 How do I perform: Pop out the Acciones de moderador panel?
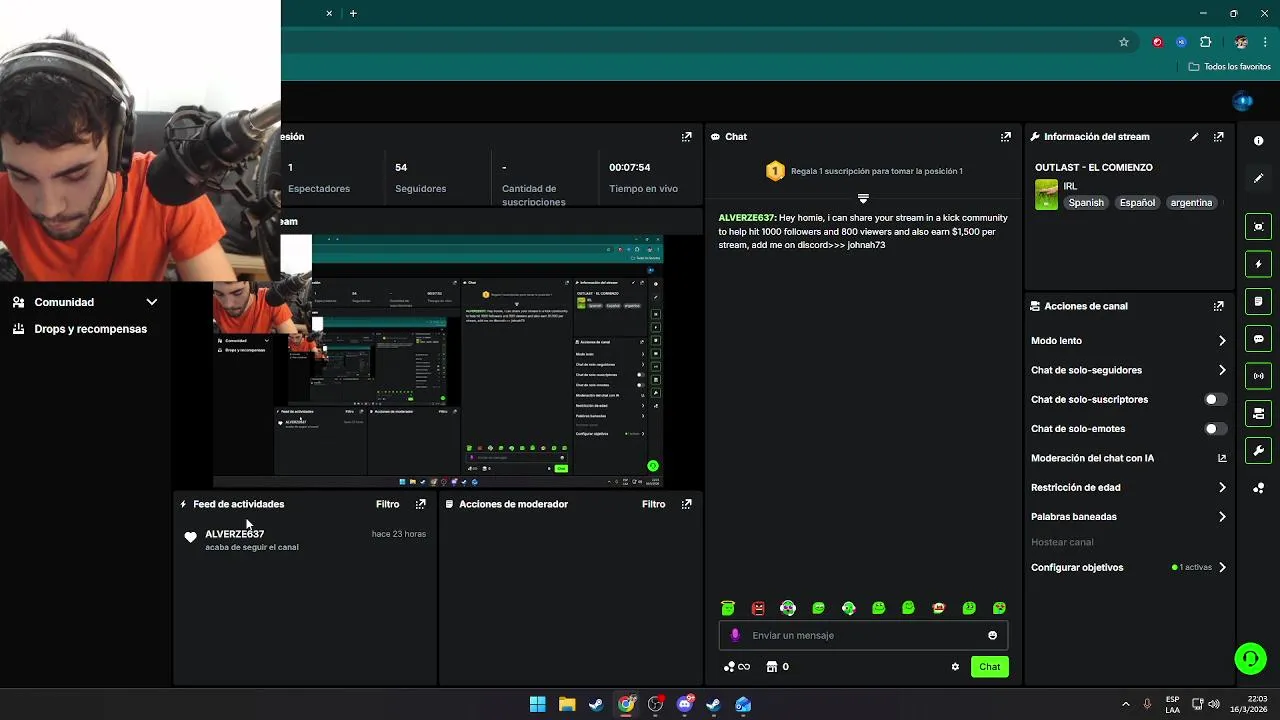click(x=686, y=504)
